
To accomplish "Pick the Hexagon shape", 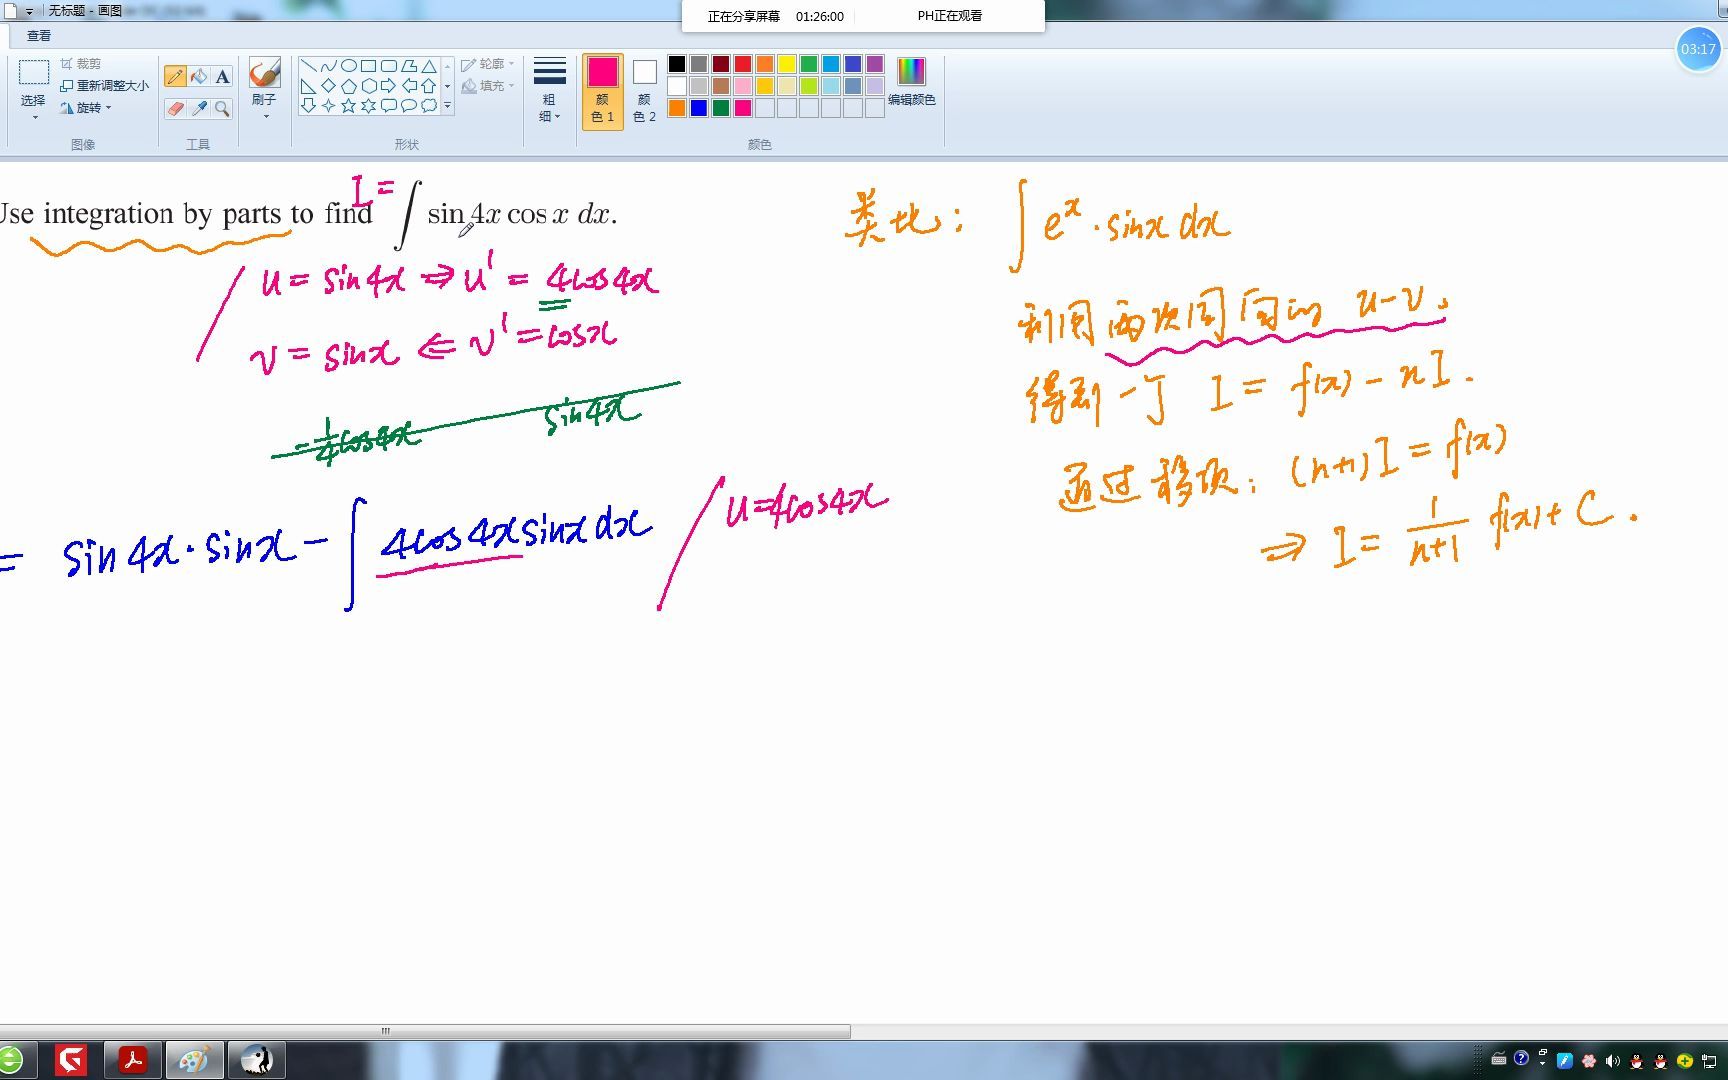I will tap(368, 86).
